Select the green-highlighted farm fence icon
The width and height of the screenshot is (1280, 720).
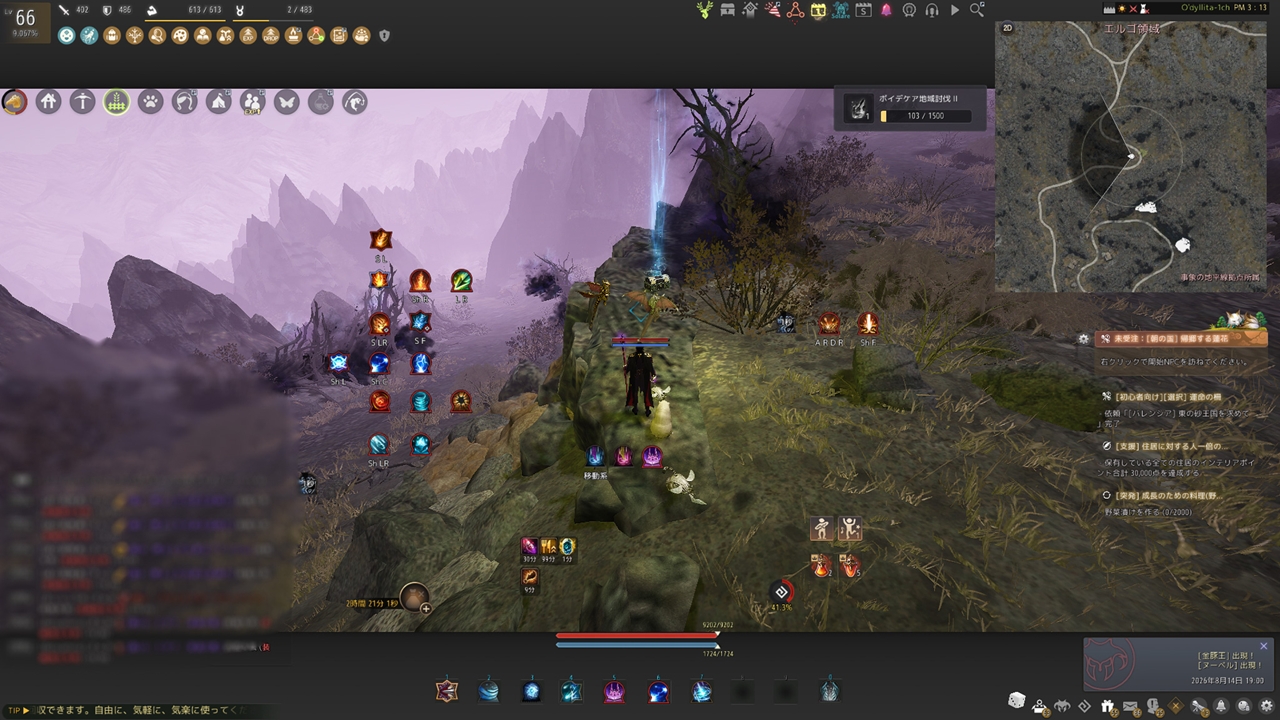[x=116, y=102]
